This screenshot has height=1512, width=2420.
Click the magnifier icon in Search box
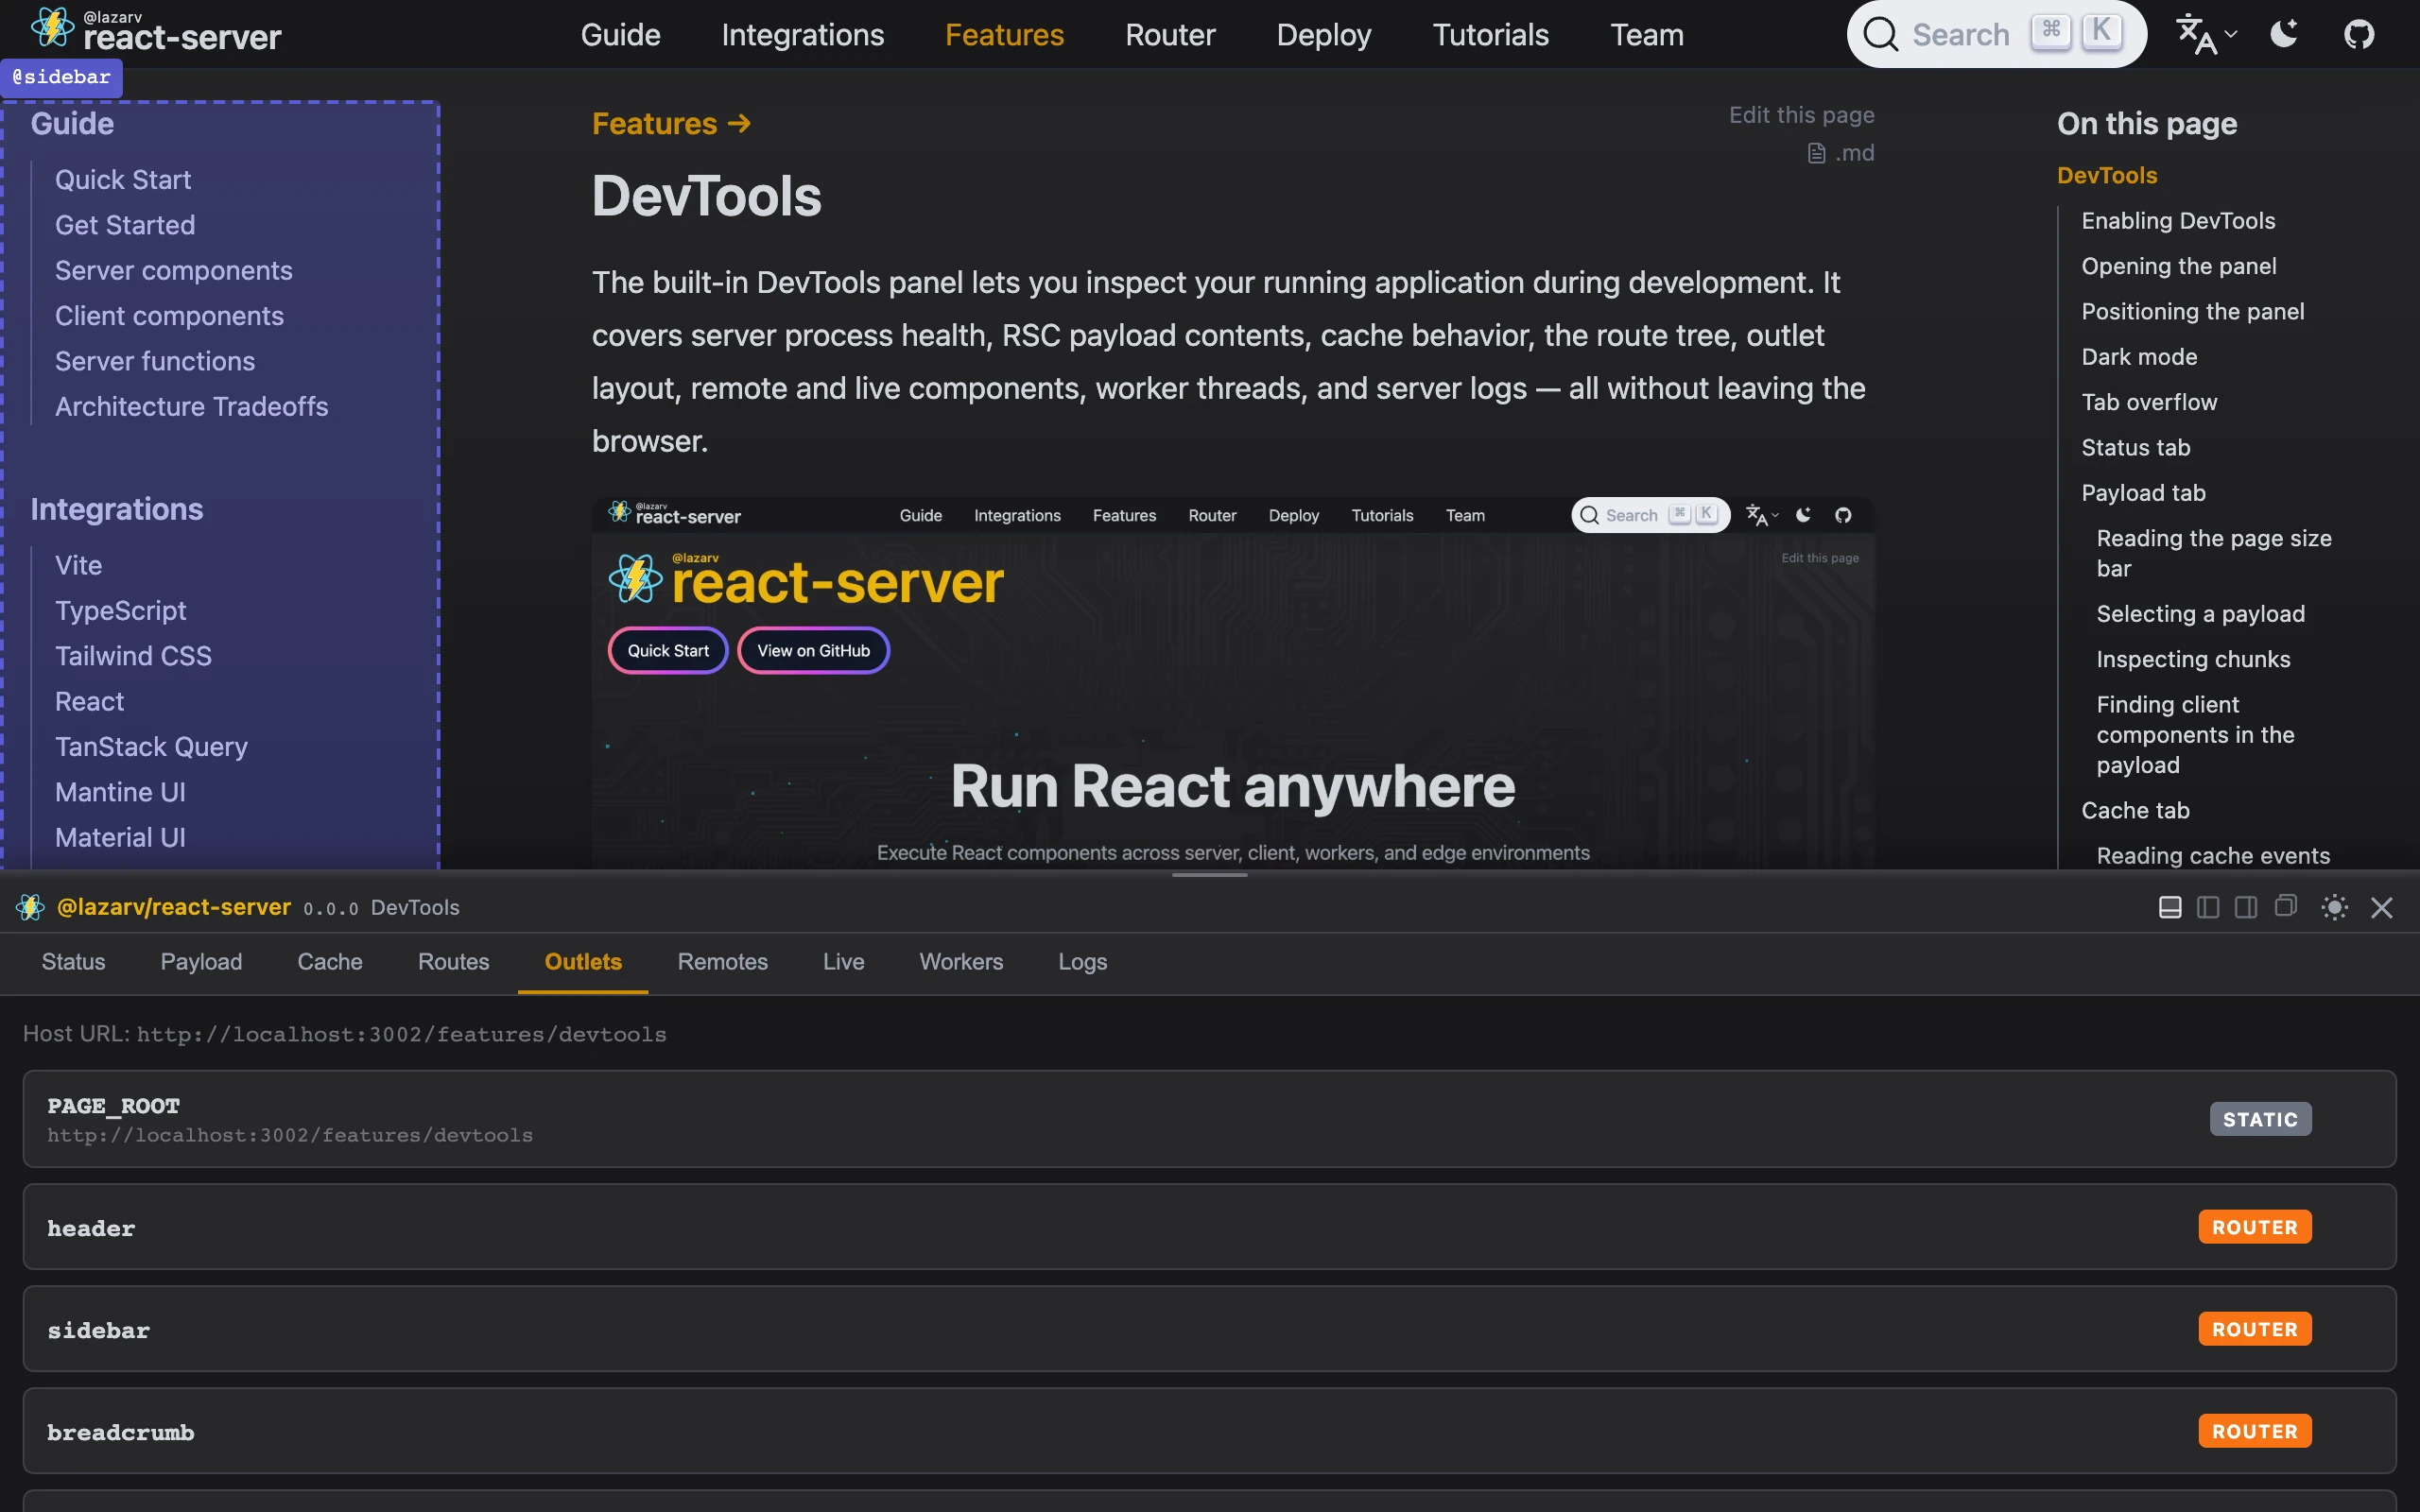(1880, 35)
